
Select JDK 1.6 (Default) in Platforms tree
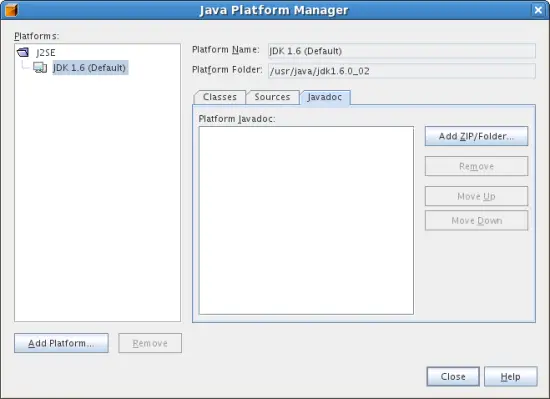(x=89, y=68)
